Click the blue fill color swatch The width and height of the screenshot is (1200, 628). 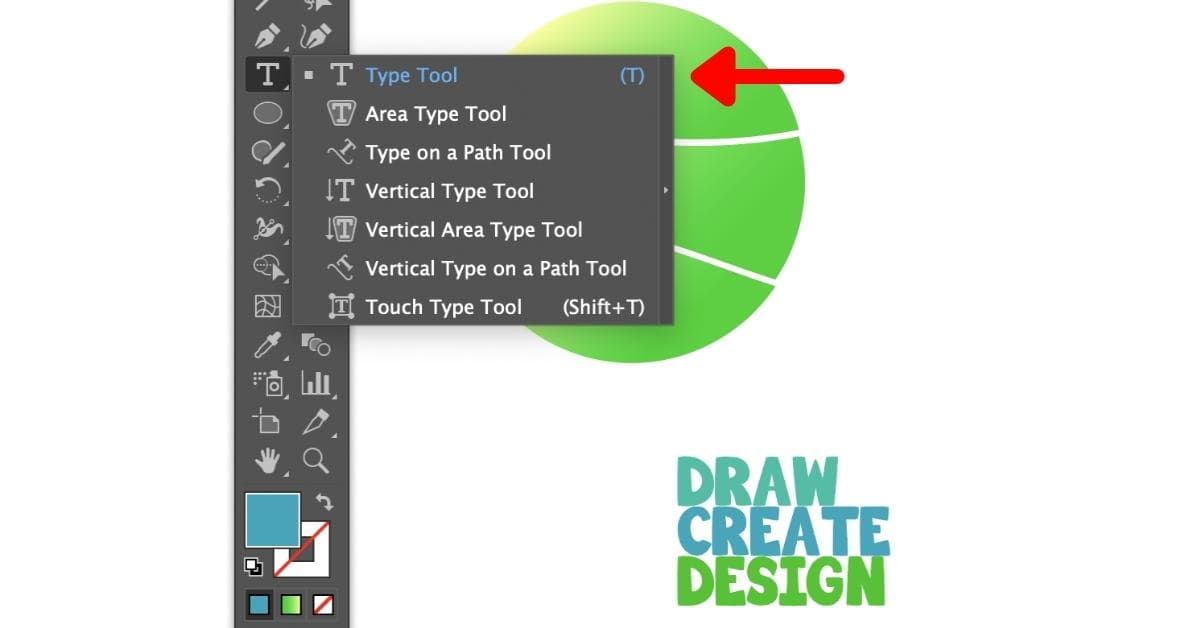[271, 517]
